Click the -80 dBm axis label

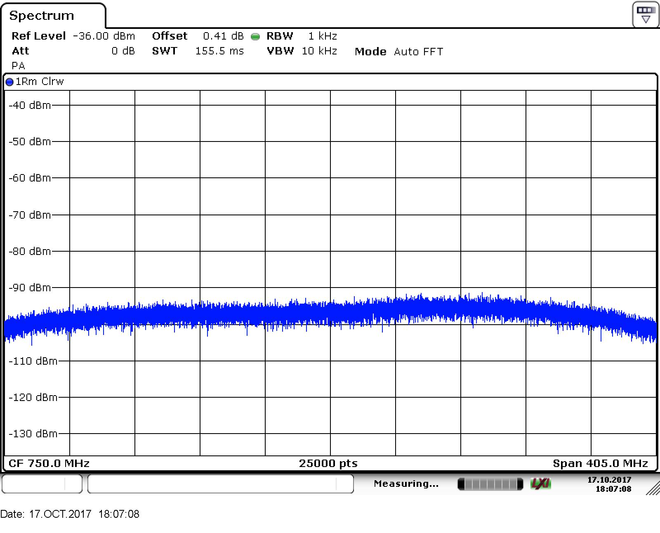[x=30, y=251]
